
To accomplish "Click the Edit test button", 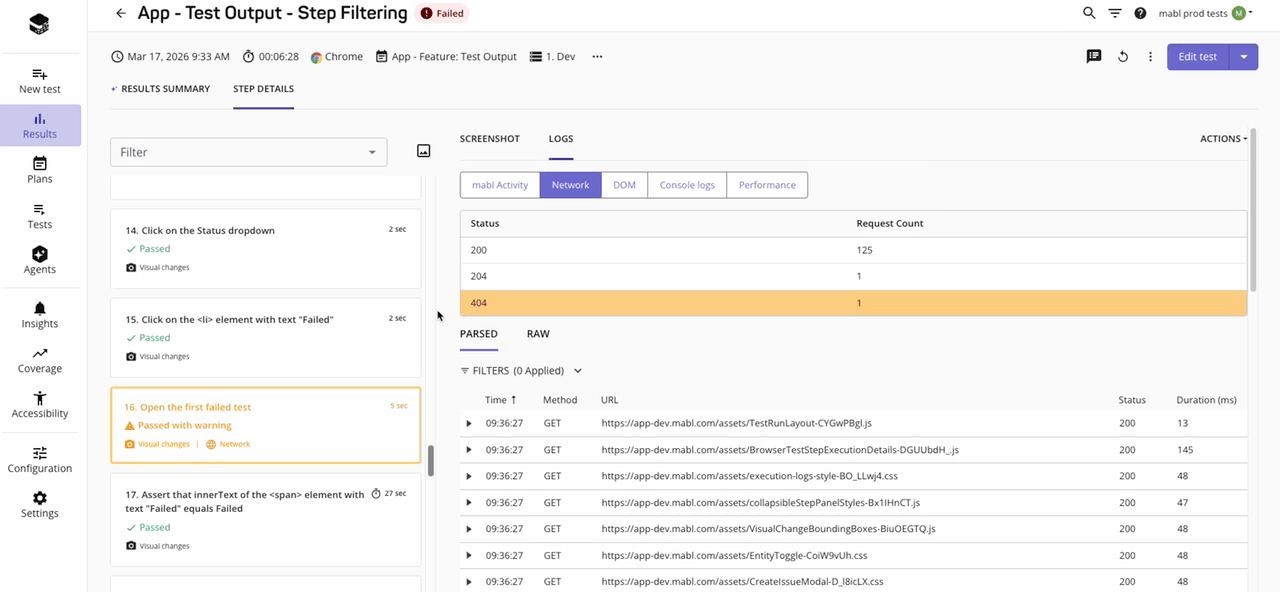I will 1197,57.
